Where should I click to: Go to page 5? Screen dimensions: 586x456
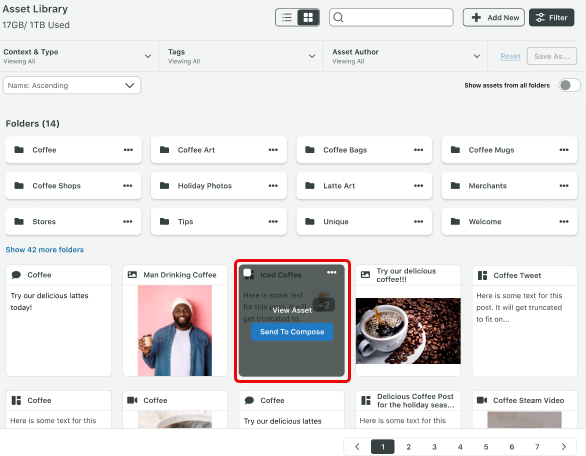click(x=486, y=447)
